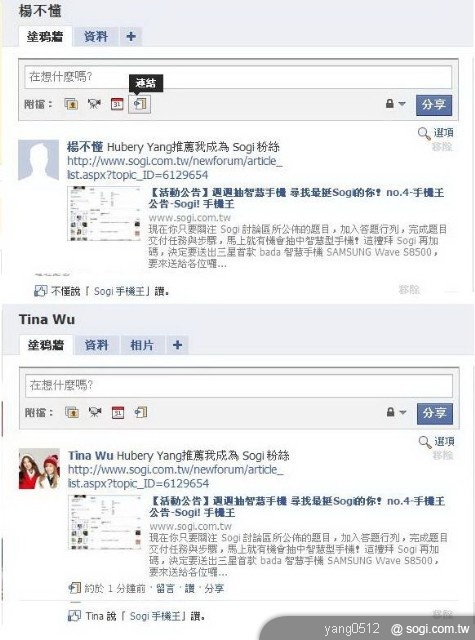Attach video icon in 楊不懂 composer

[94, 104]
